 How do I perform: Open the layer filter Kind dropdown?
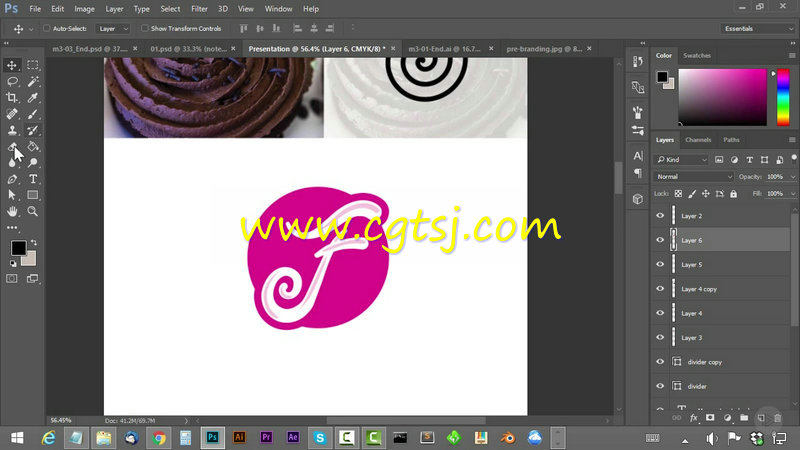click(x=682, y=160)
